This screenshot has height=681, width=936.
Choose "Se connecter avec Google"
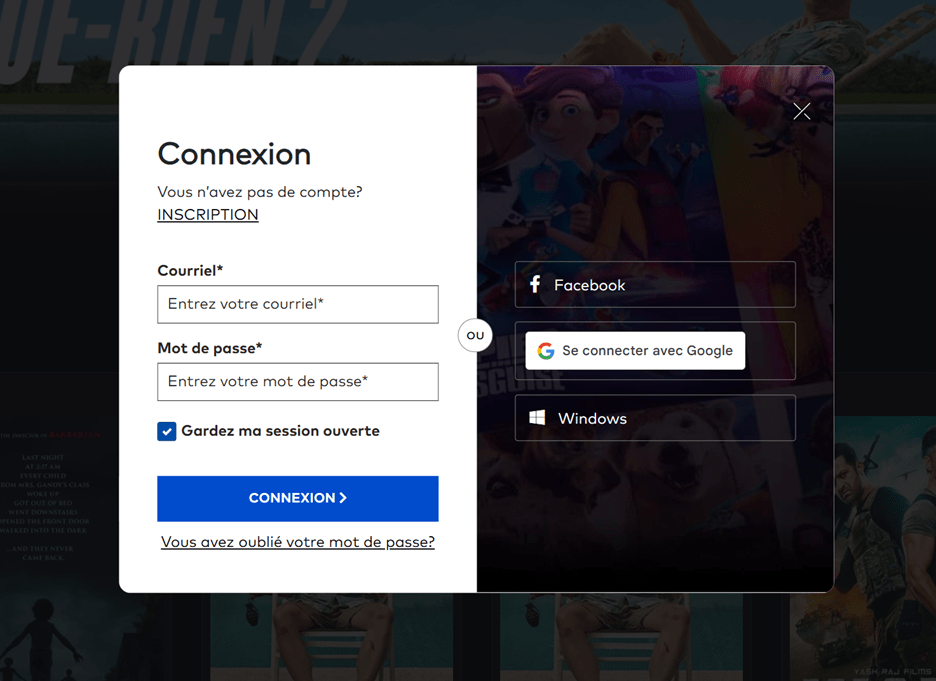[x=636, y=351]
